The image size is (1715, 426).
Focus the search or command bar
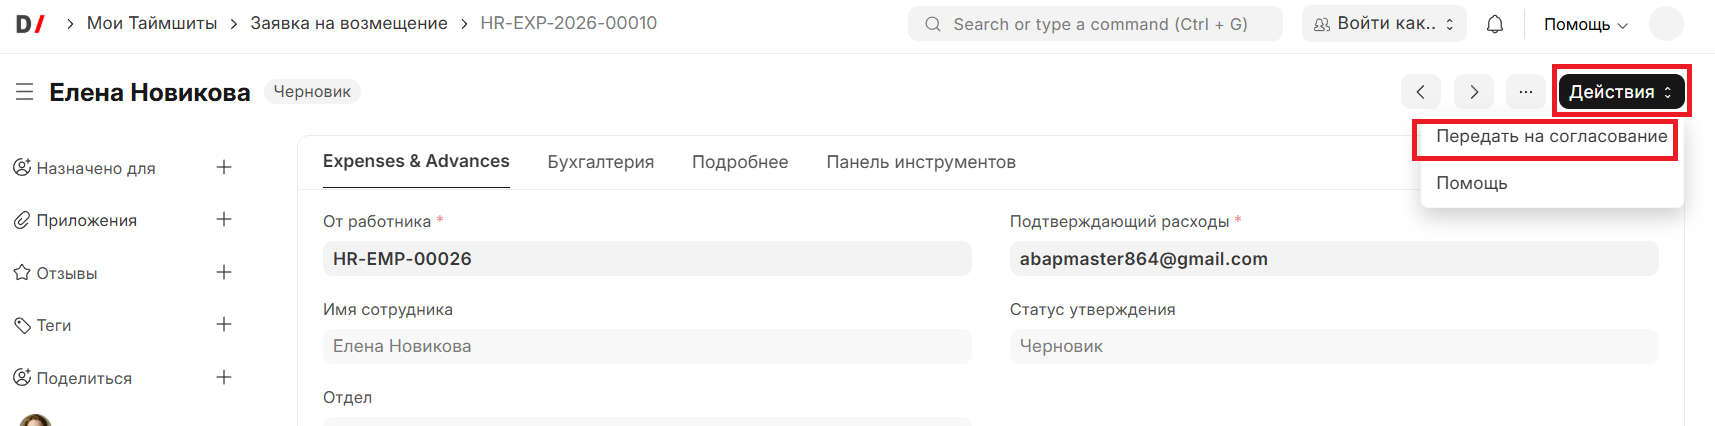point(1095,24)
